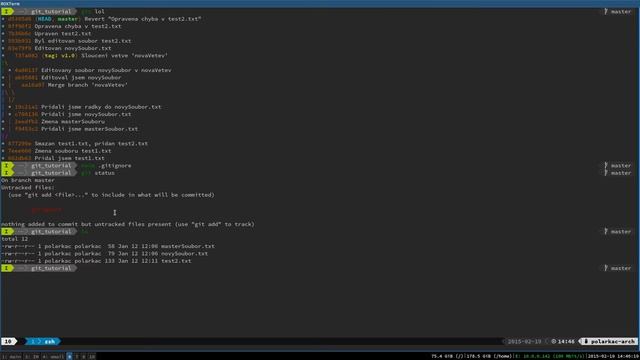Switch to workspace '3: IM'

(x=32, y=357)
